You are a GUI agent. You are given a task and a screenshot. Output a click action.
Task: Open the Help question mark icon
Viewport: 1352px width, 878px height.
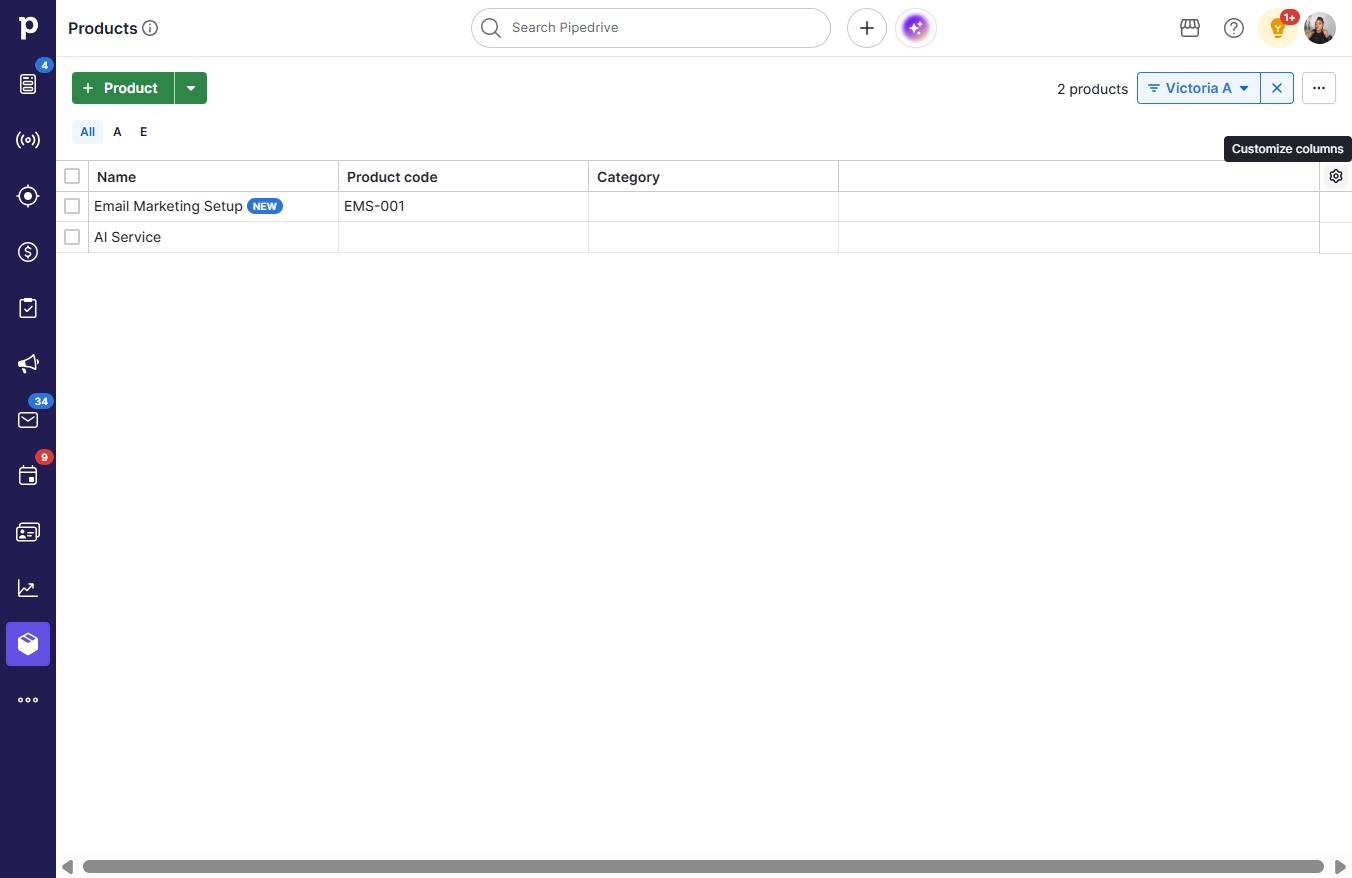coord(1234,28)
